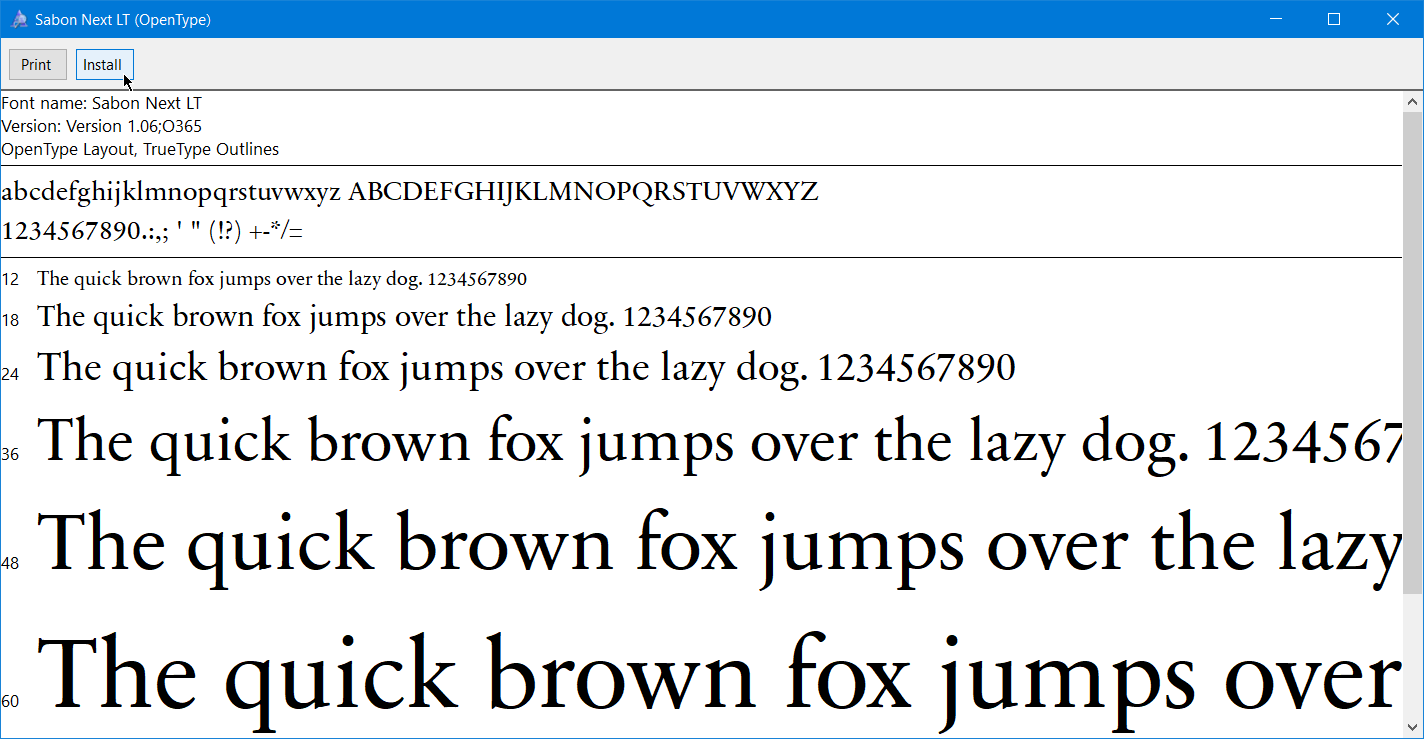Click the 'Font name: Sabon Next LT' line
The height and width of the screenshot is (739, 1424).
click(x=102, y=103)
